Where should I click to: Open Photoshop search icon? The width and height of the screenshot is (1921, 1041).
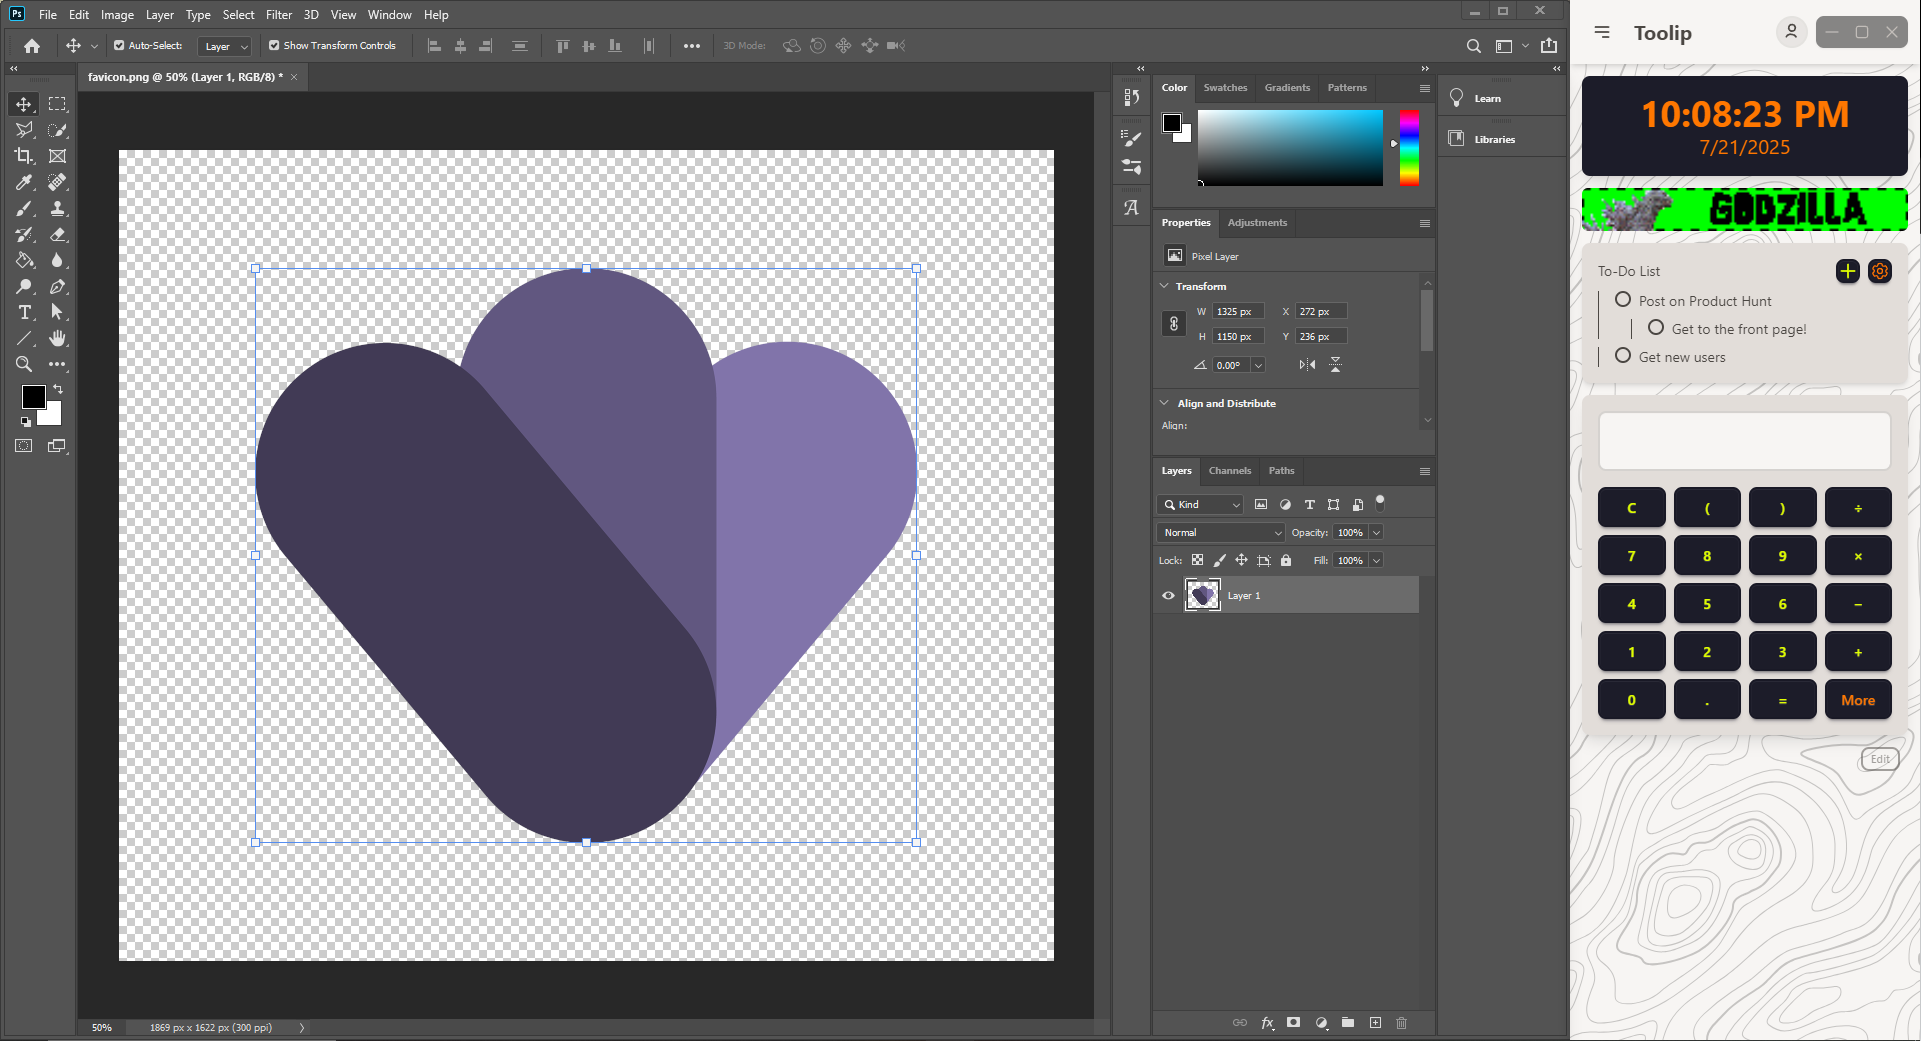point(1473,46)
